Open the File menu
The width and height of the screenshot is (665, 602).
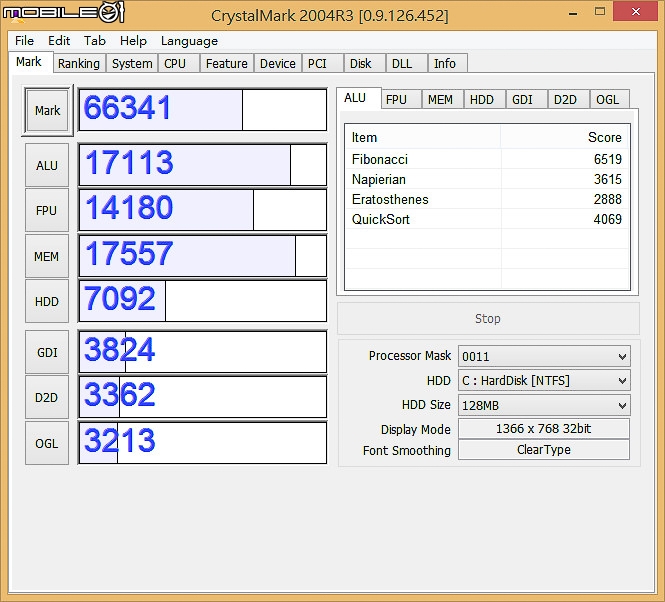[x=24, y=41]
